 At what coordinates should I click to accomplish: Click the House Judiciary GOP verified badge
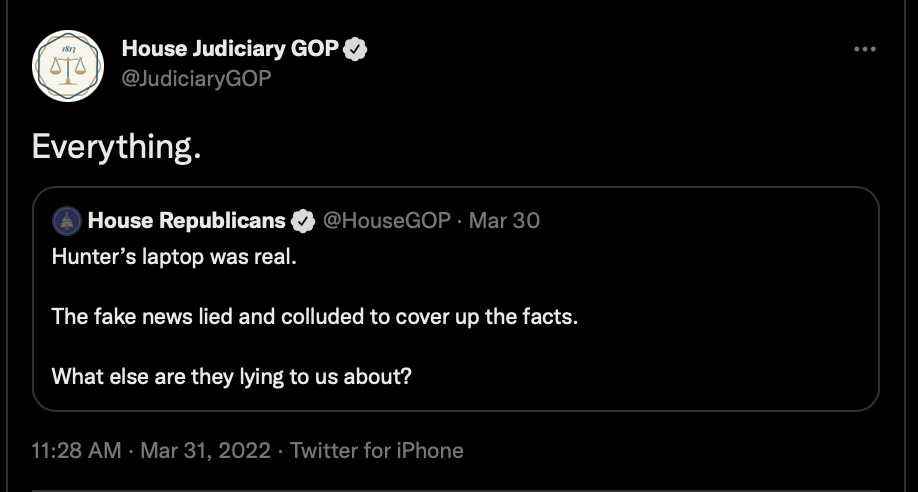click(355, 49)
